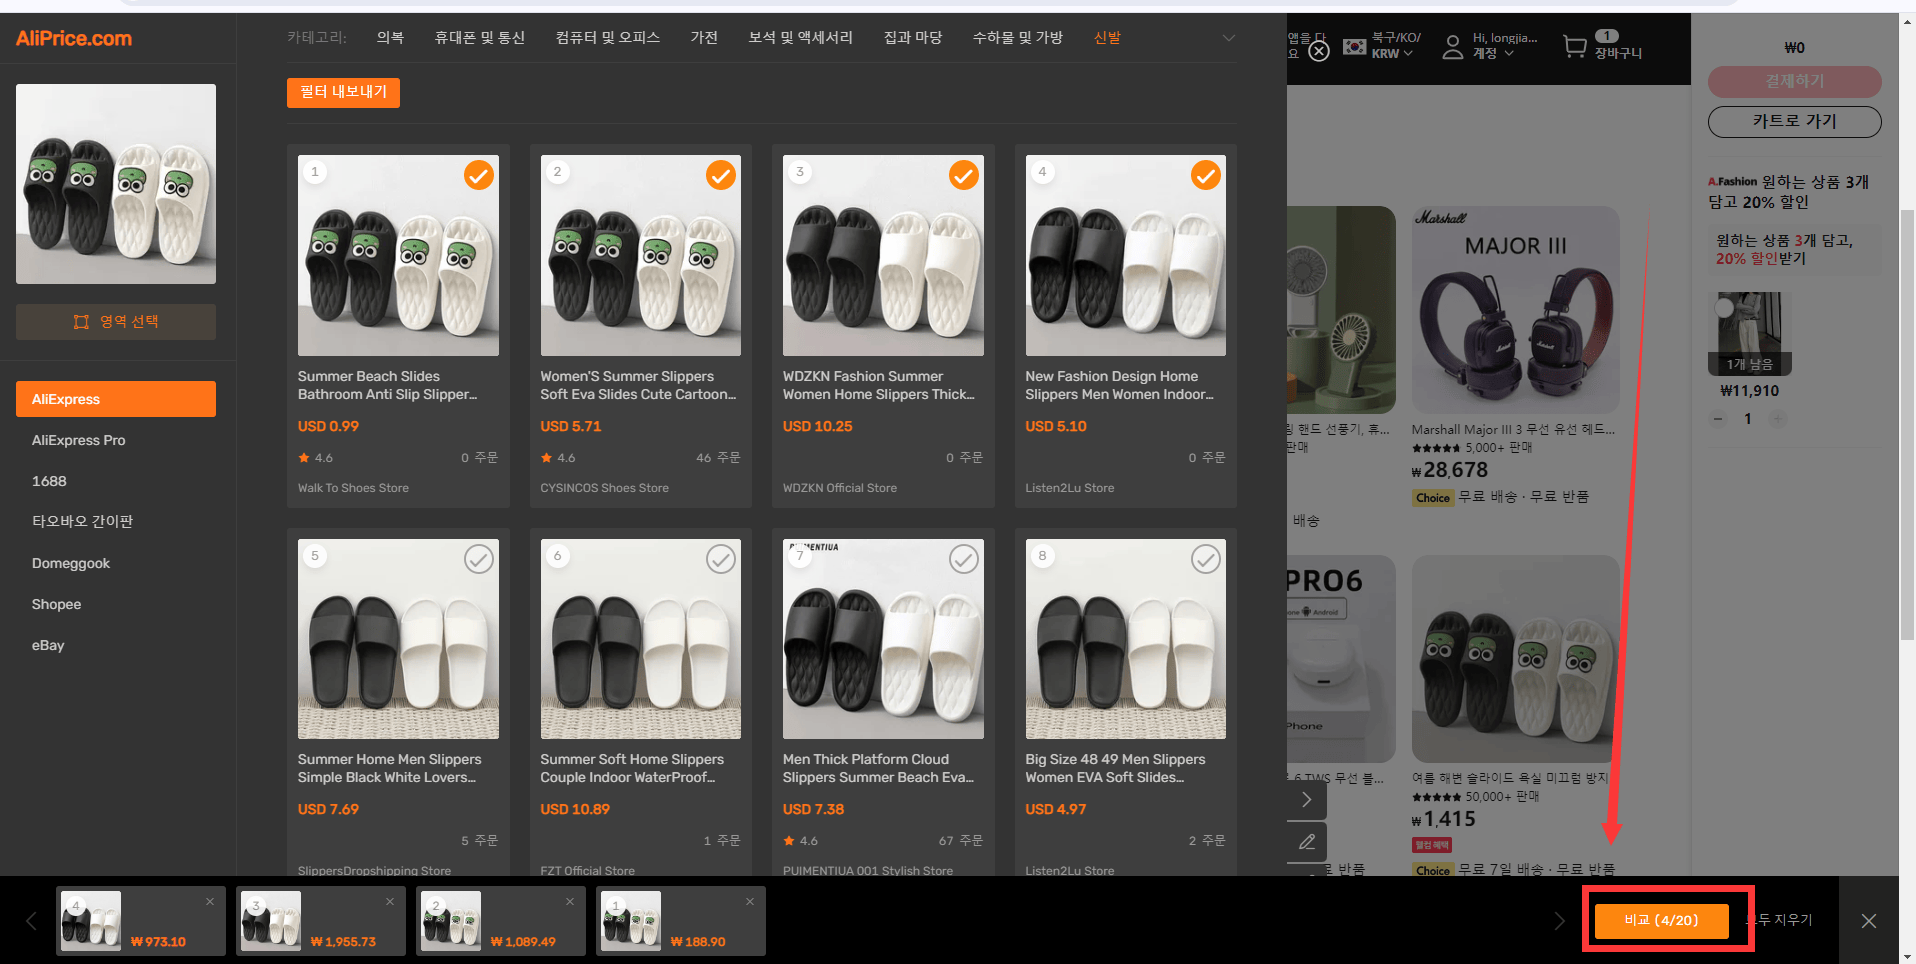Click the compare (4/20) button
This screenshot has height=964, width=1916.
[x=1661, y=920]
